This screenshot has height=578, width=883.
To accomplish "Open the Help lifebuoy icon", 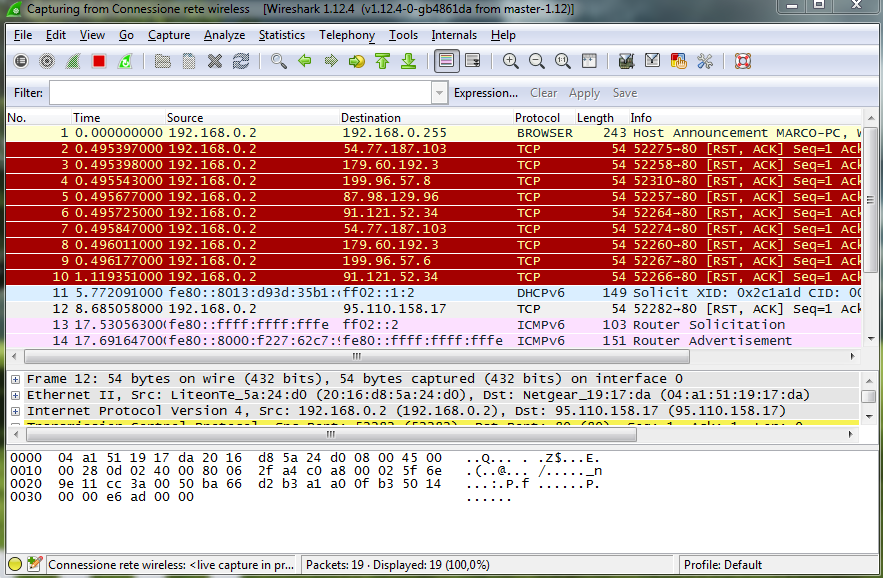I will (x=742, y=61).
